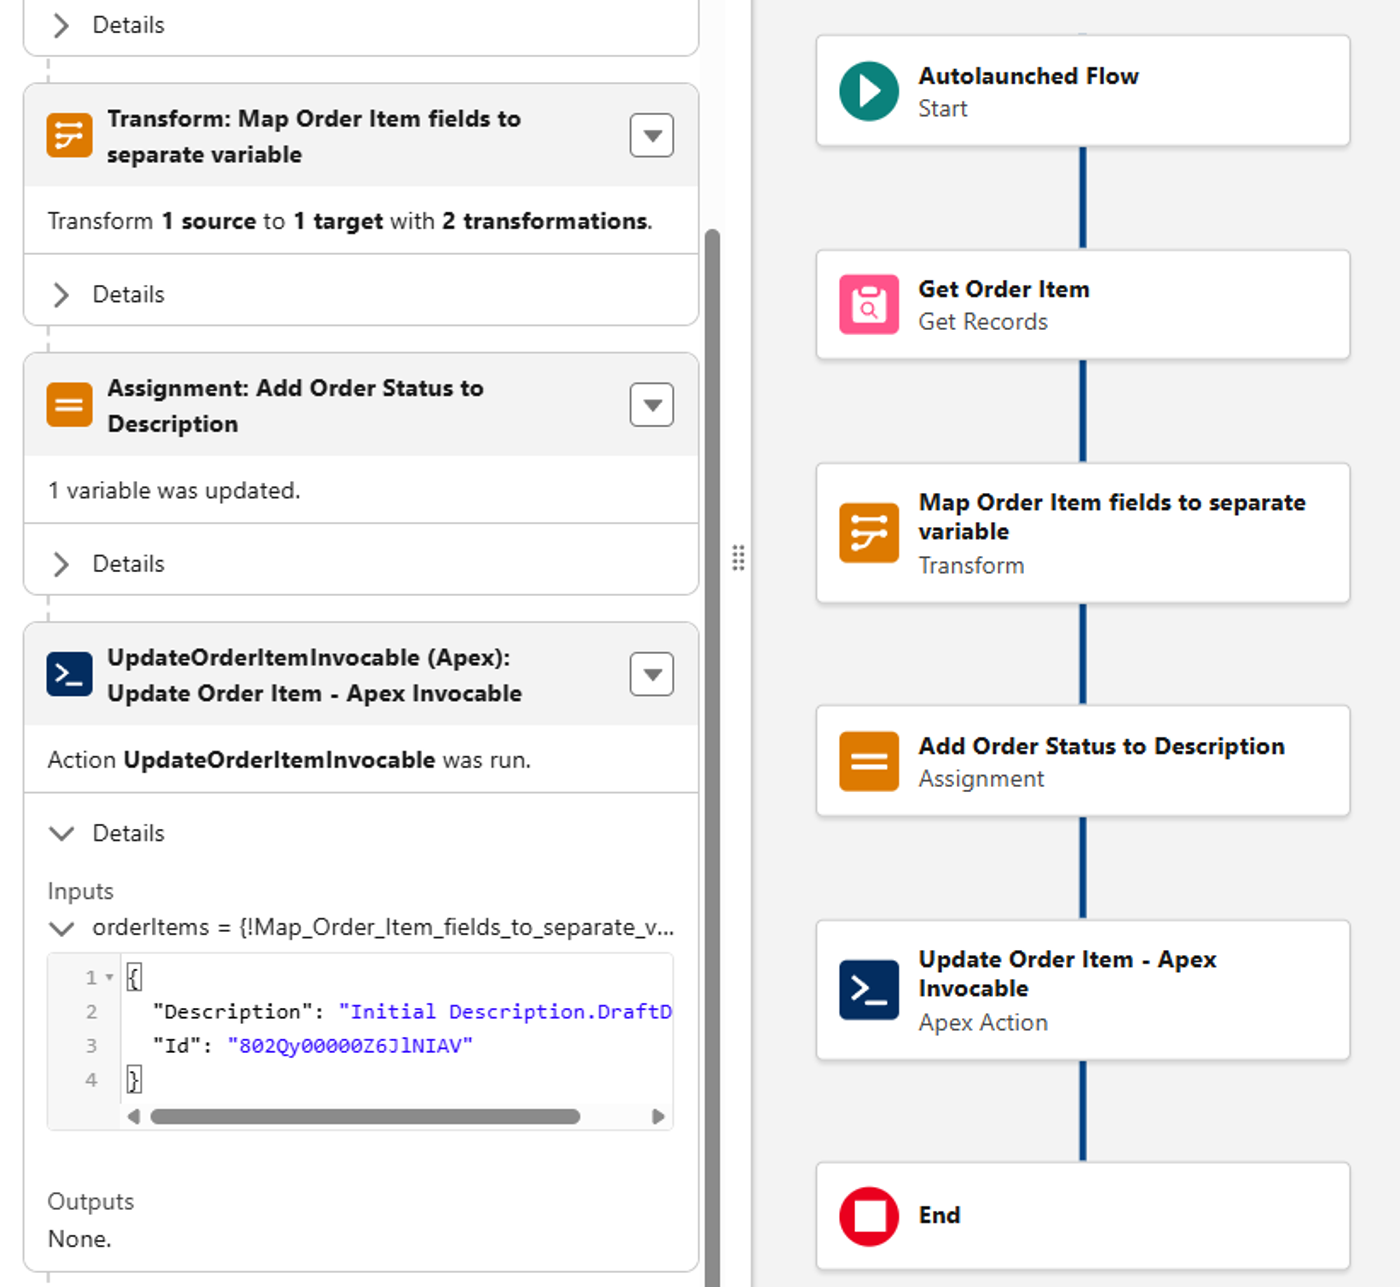
Task: Click the red End stop icon
Action: 869,1216
